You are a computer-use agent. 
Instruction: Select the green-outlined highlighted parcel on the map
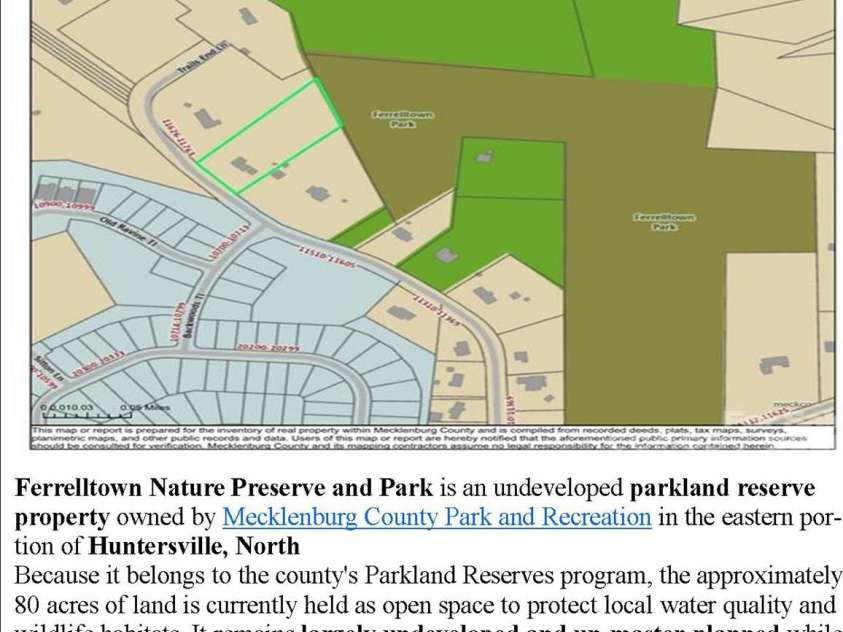269,136
